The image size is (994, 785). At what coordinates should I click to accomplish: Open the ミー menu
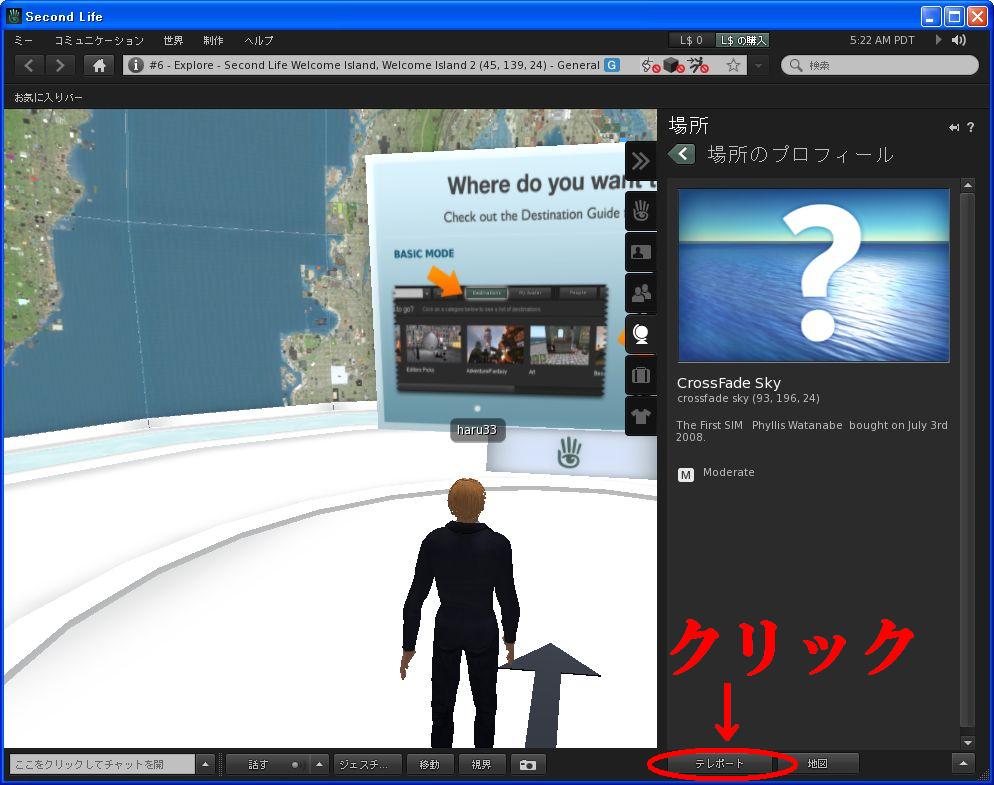tap(23, 41)
